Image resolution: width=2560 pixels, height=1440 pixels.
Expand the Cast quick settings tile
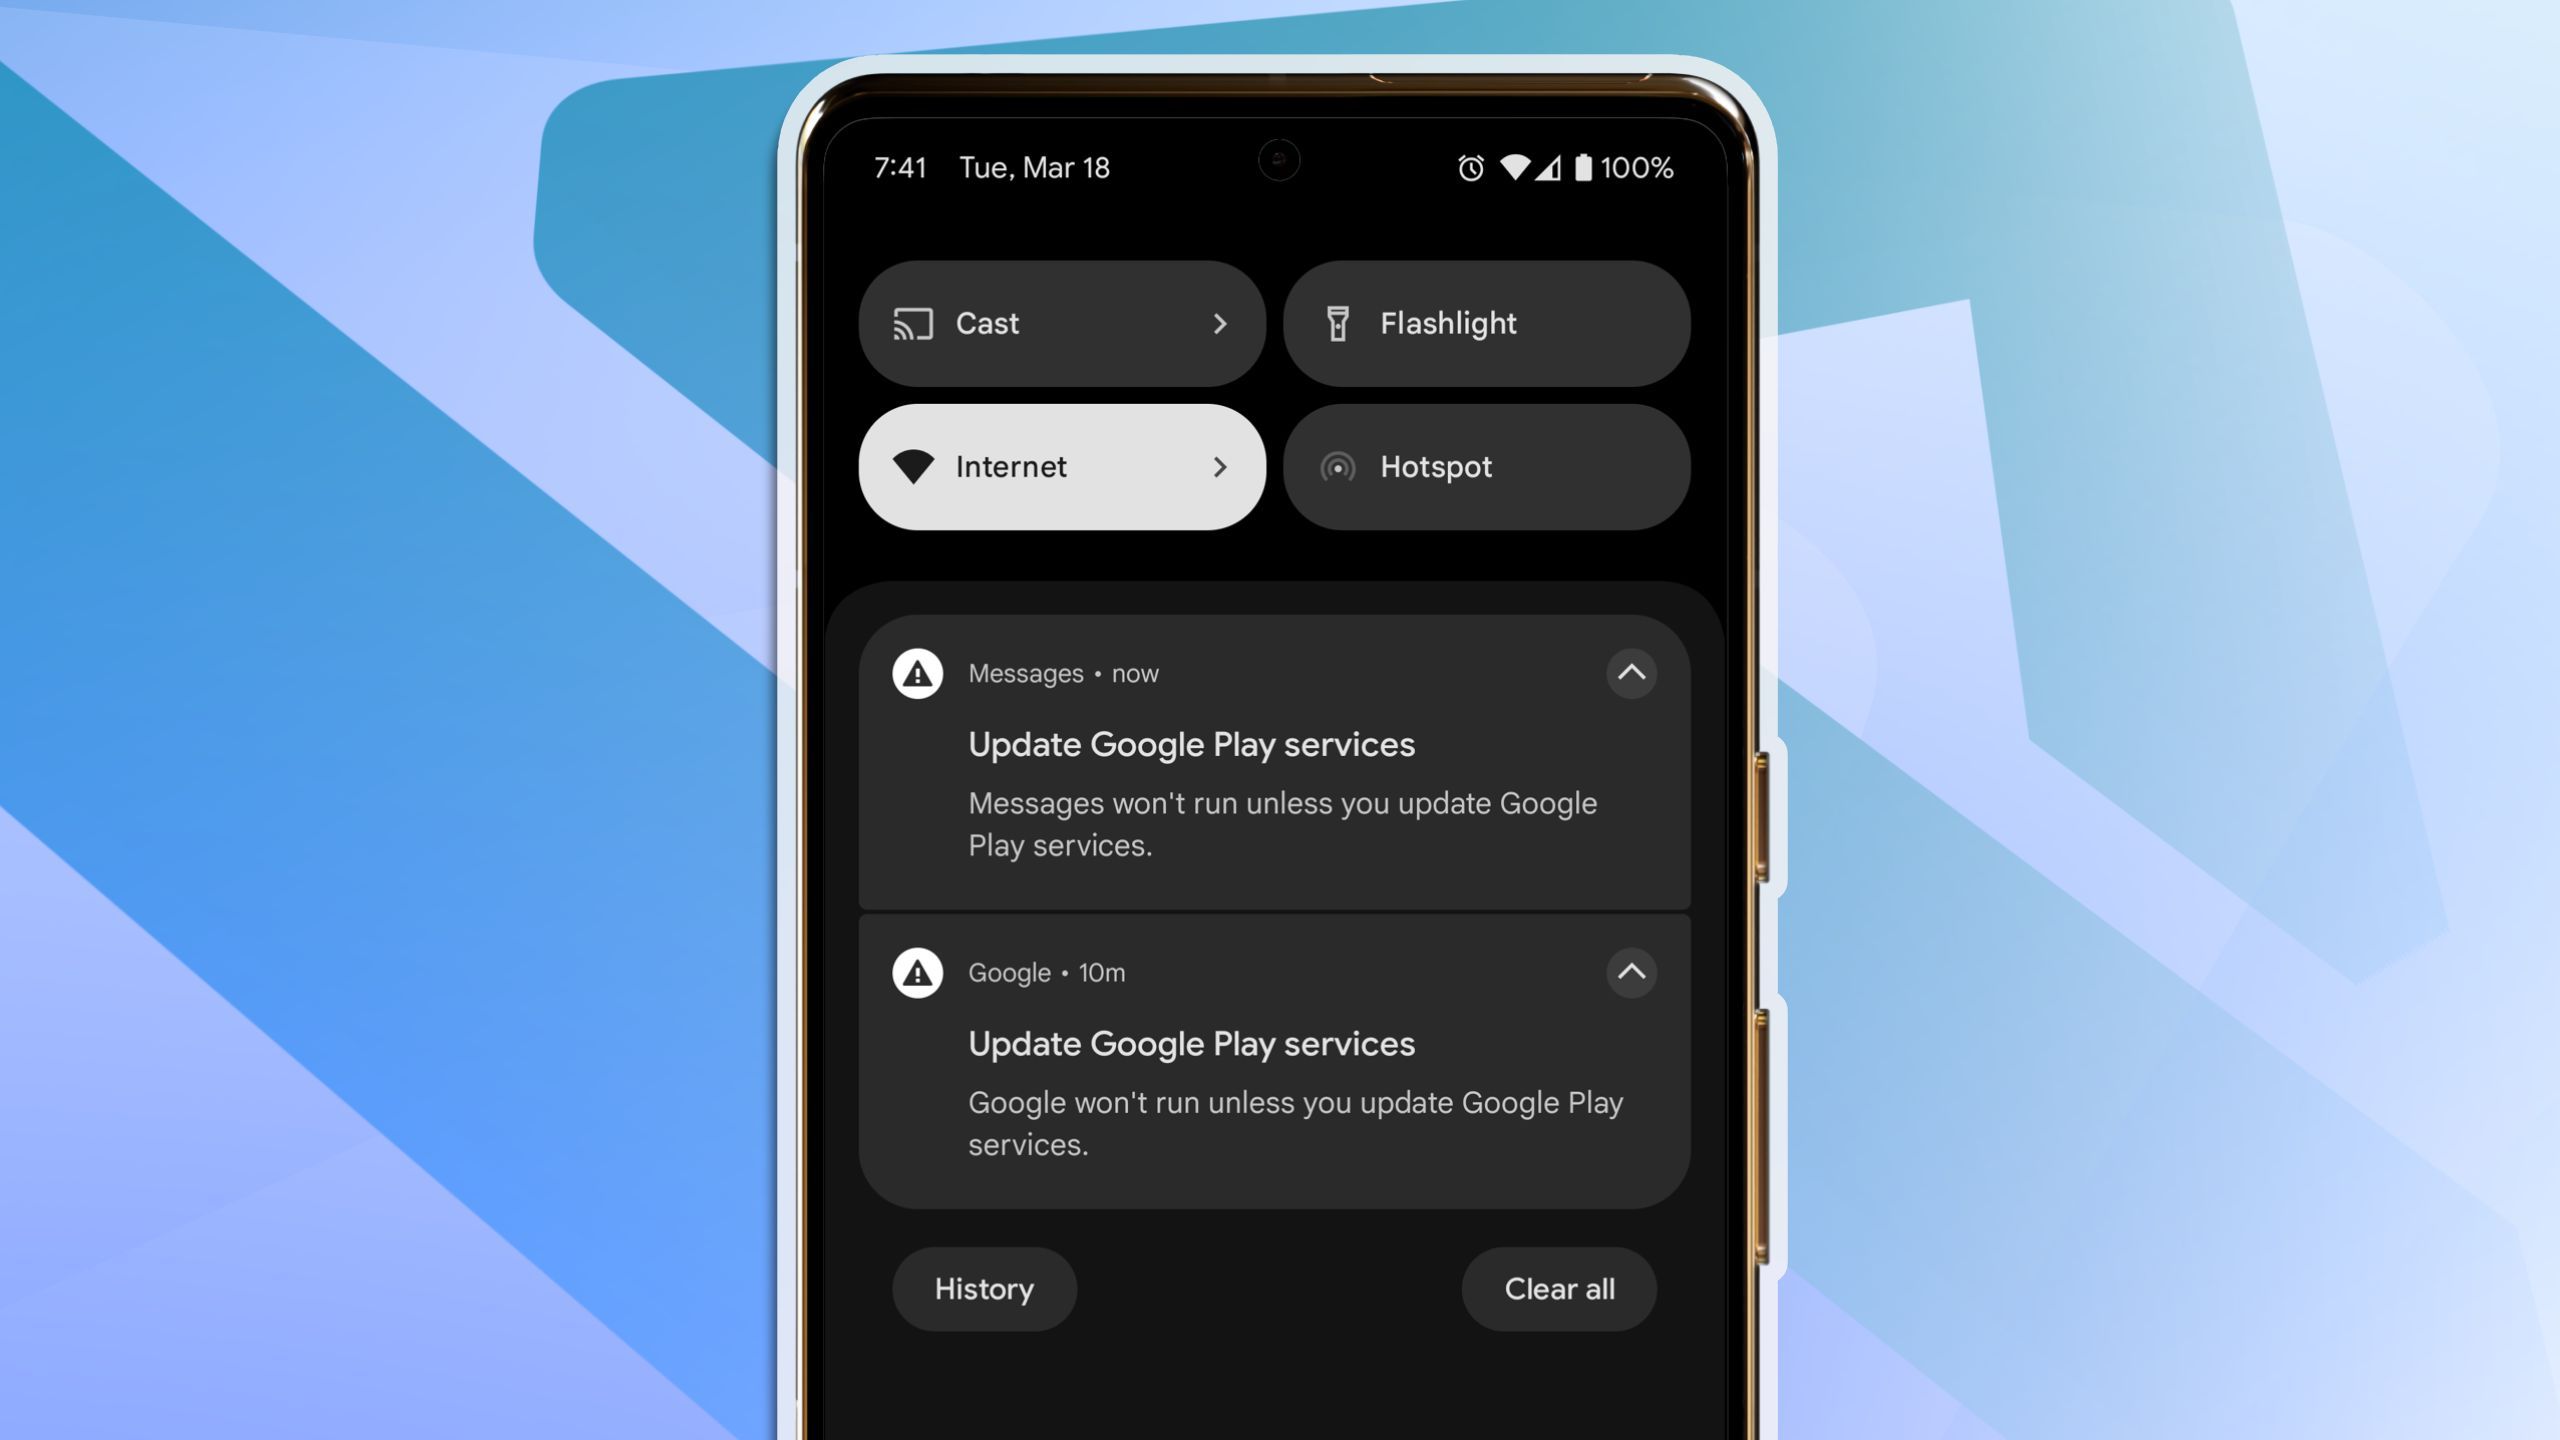(x=1217, y=322)
